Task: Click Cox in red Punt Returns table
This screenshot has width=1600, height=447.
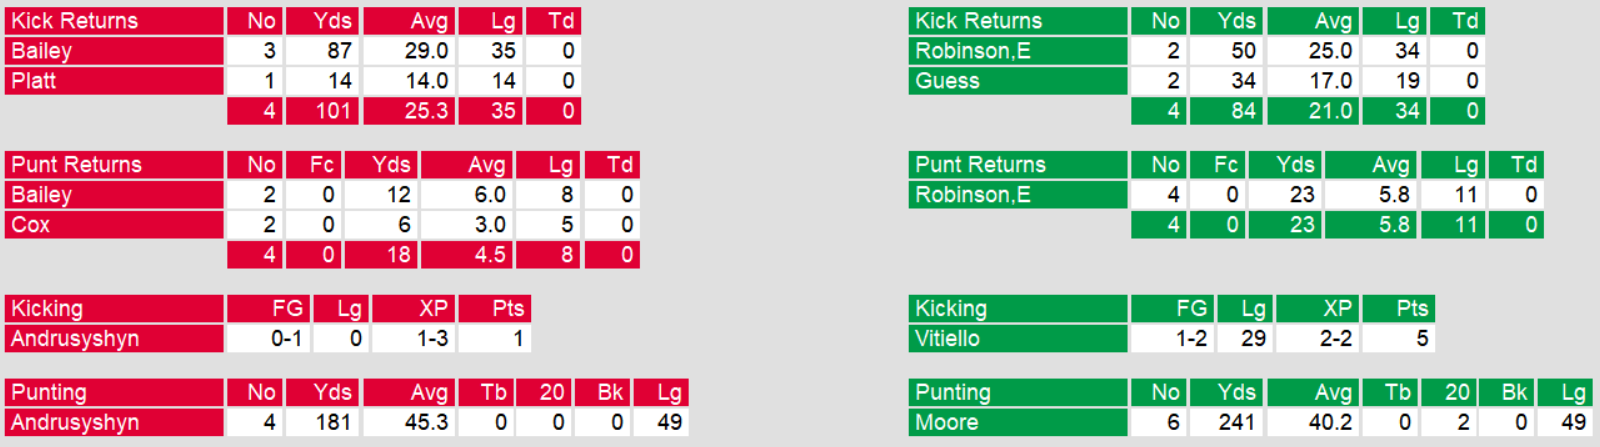Action: [31, 225]
